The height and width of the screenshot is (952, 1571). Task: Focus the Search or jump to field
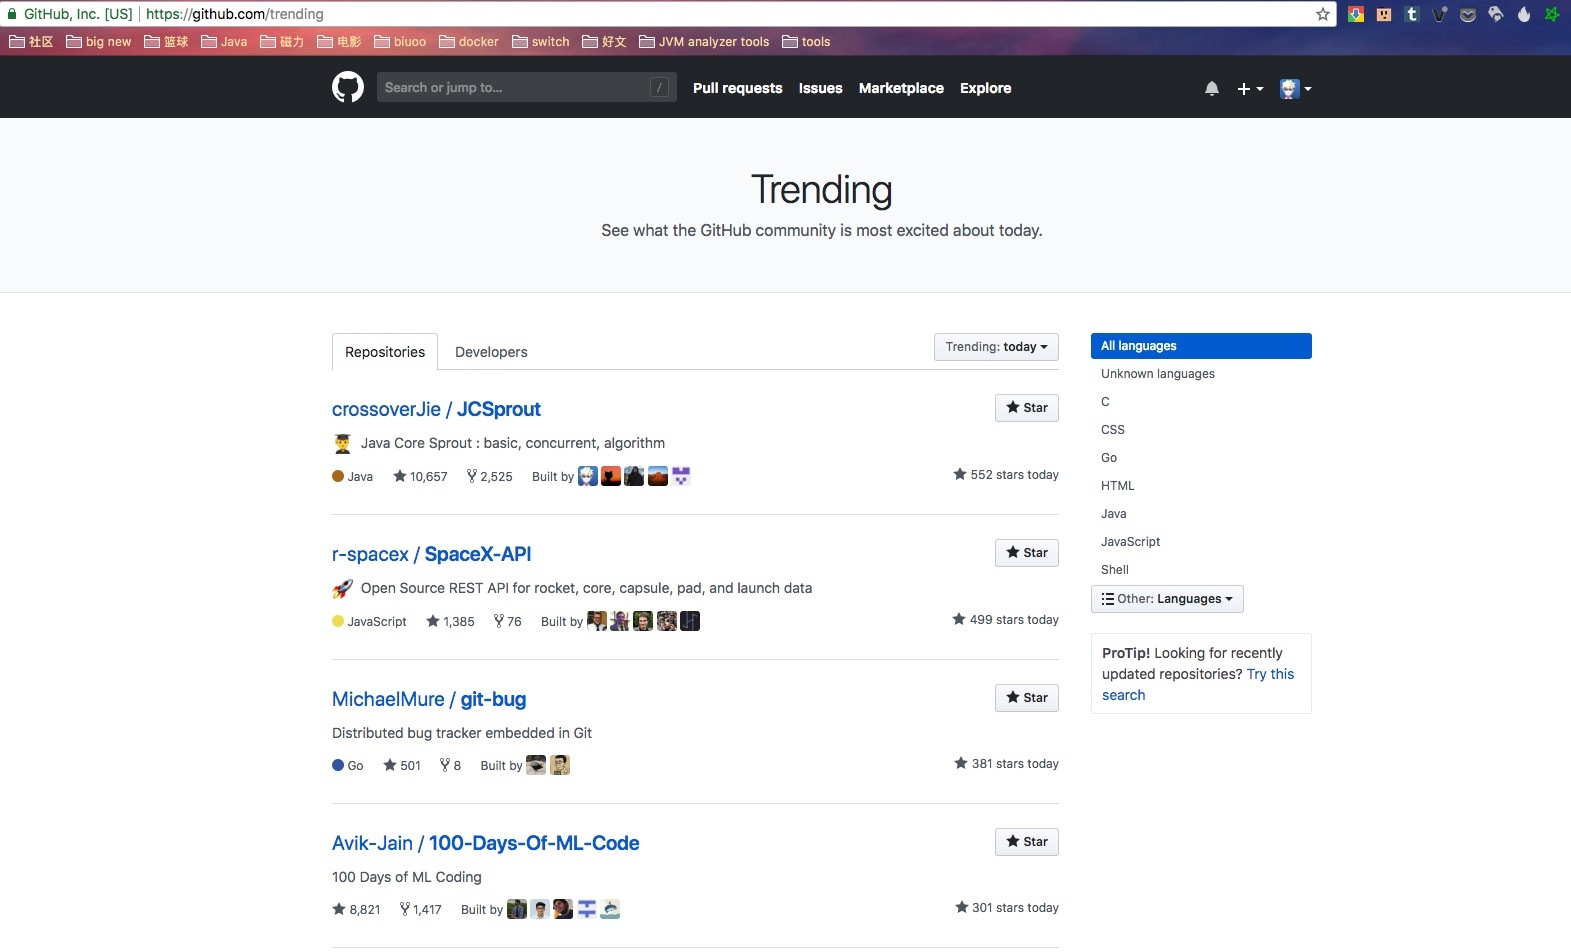527,87
